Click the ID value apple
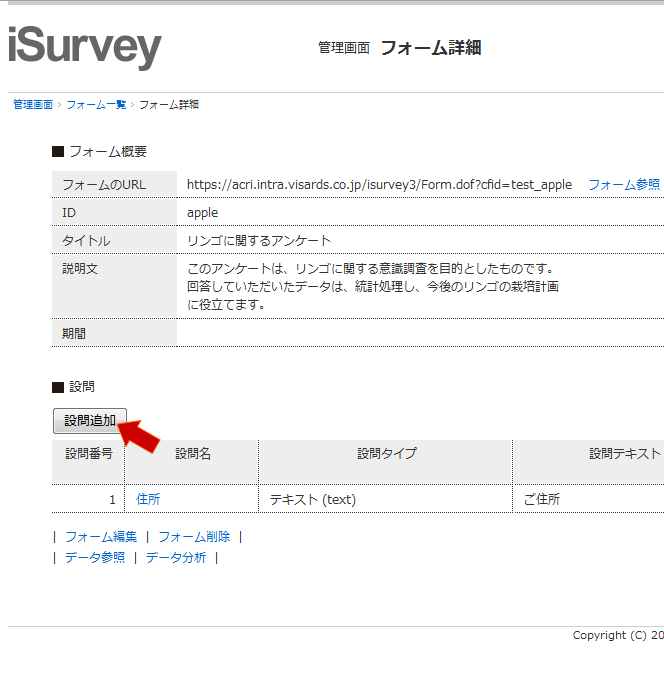This screenshot has height=673, width=664. click(x=202, y=213)
